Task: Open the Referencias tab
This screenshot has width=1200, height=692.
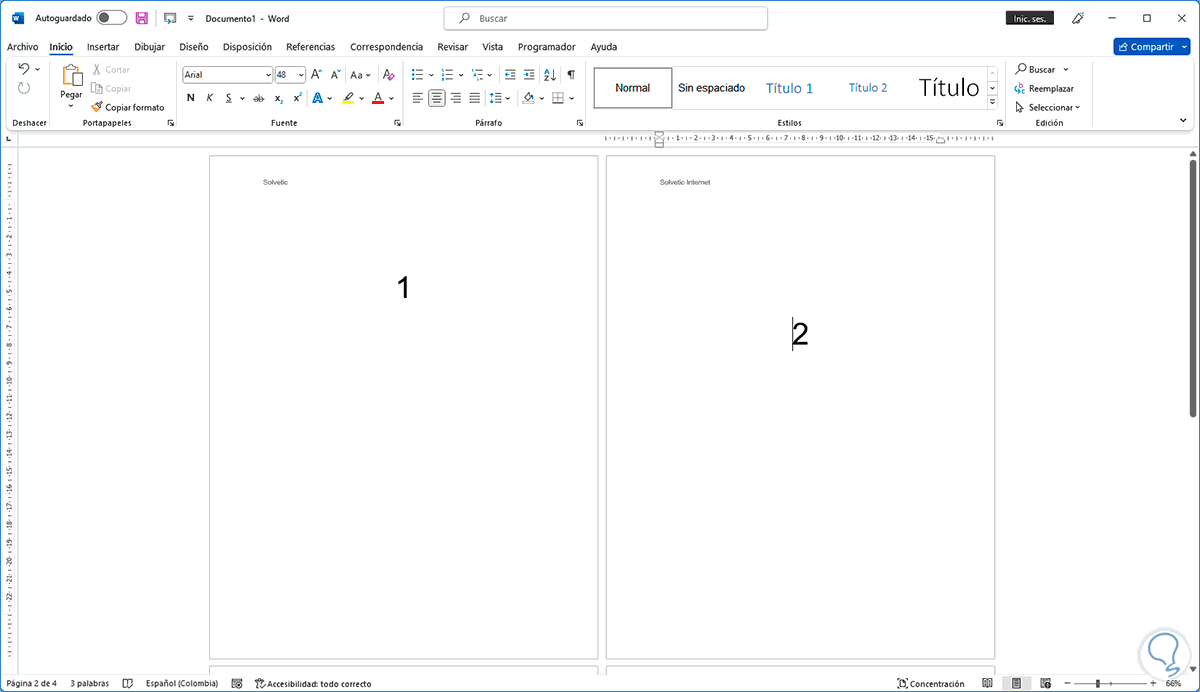Action: click(x=310, y=47)
